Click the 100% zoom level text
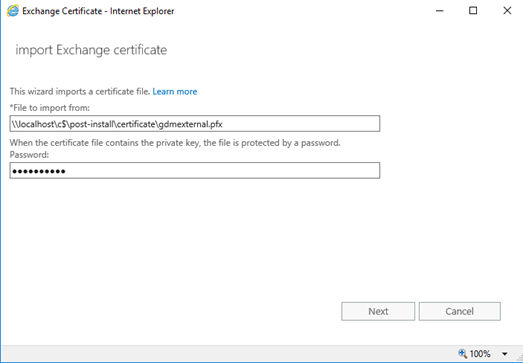The width and height of the screenshot is (523, 363). click(480, 354)
